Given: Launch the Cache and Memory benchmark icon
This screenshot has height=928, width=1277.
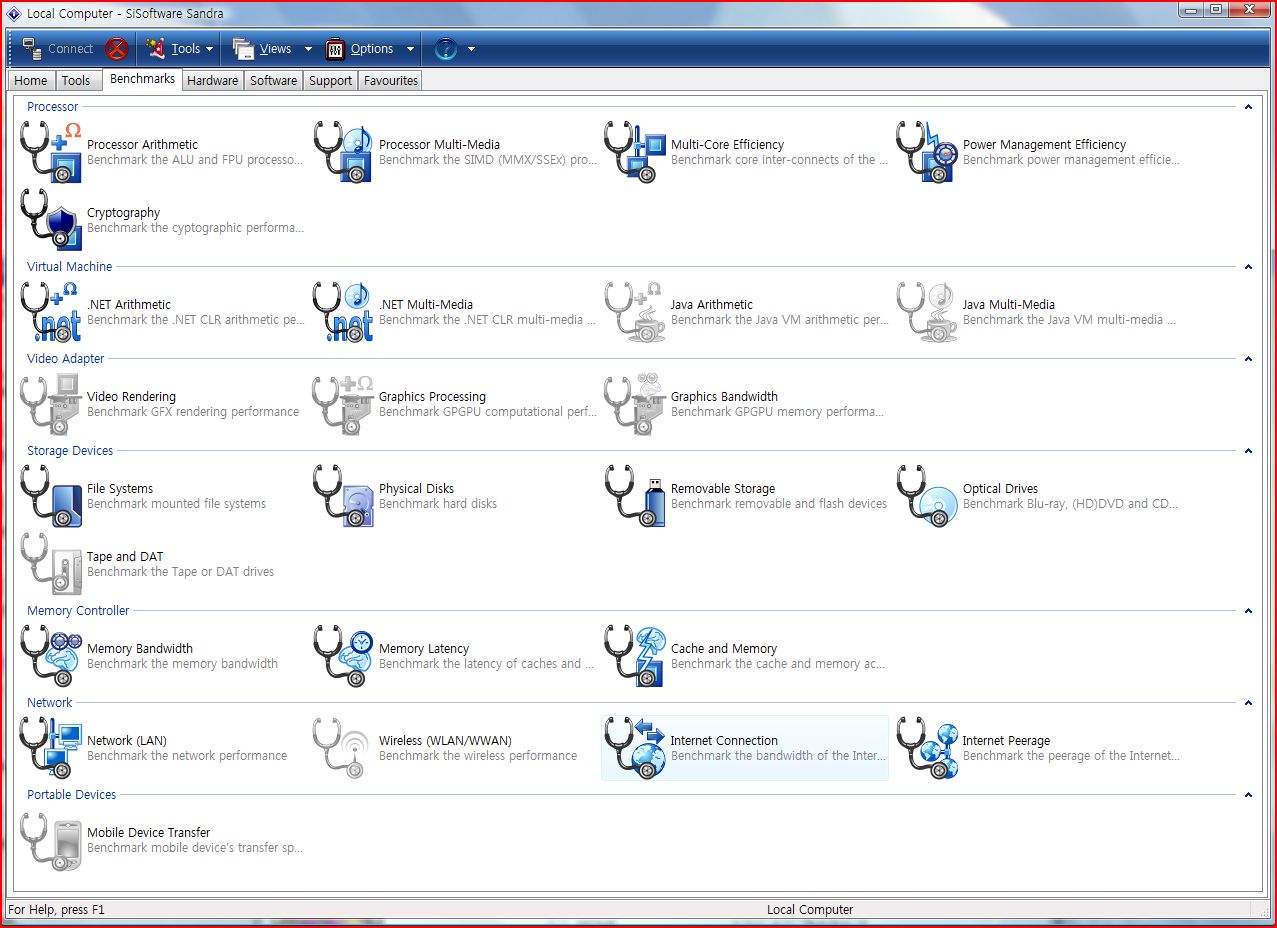Looking at the screenshot, I should point(635,656).
